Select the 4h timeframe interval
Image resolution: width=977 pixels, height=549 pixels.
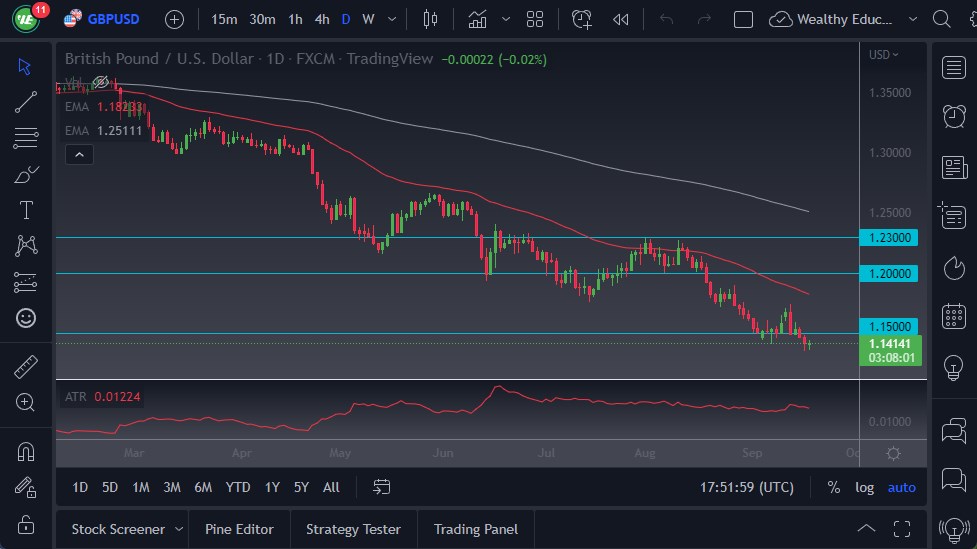pyautogui.click(x=322, y=19)
